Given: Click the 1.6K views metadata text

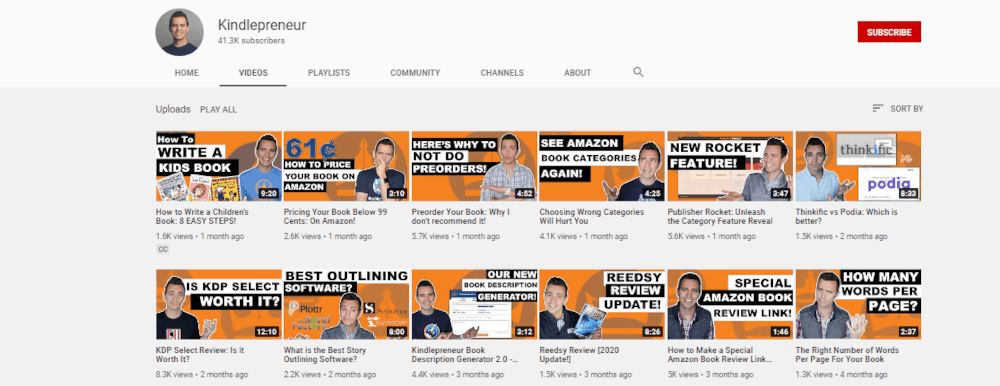Looking at the screenshot, I should tap(175, 236).
